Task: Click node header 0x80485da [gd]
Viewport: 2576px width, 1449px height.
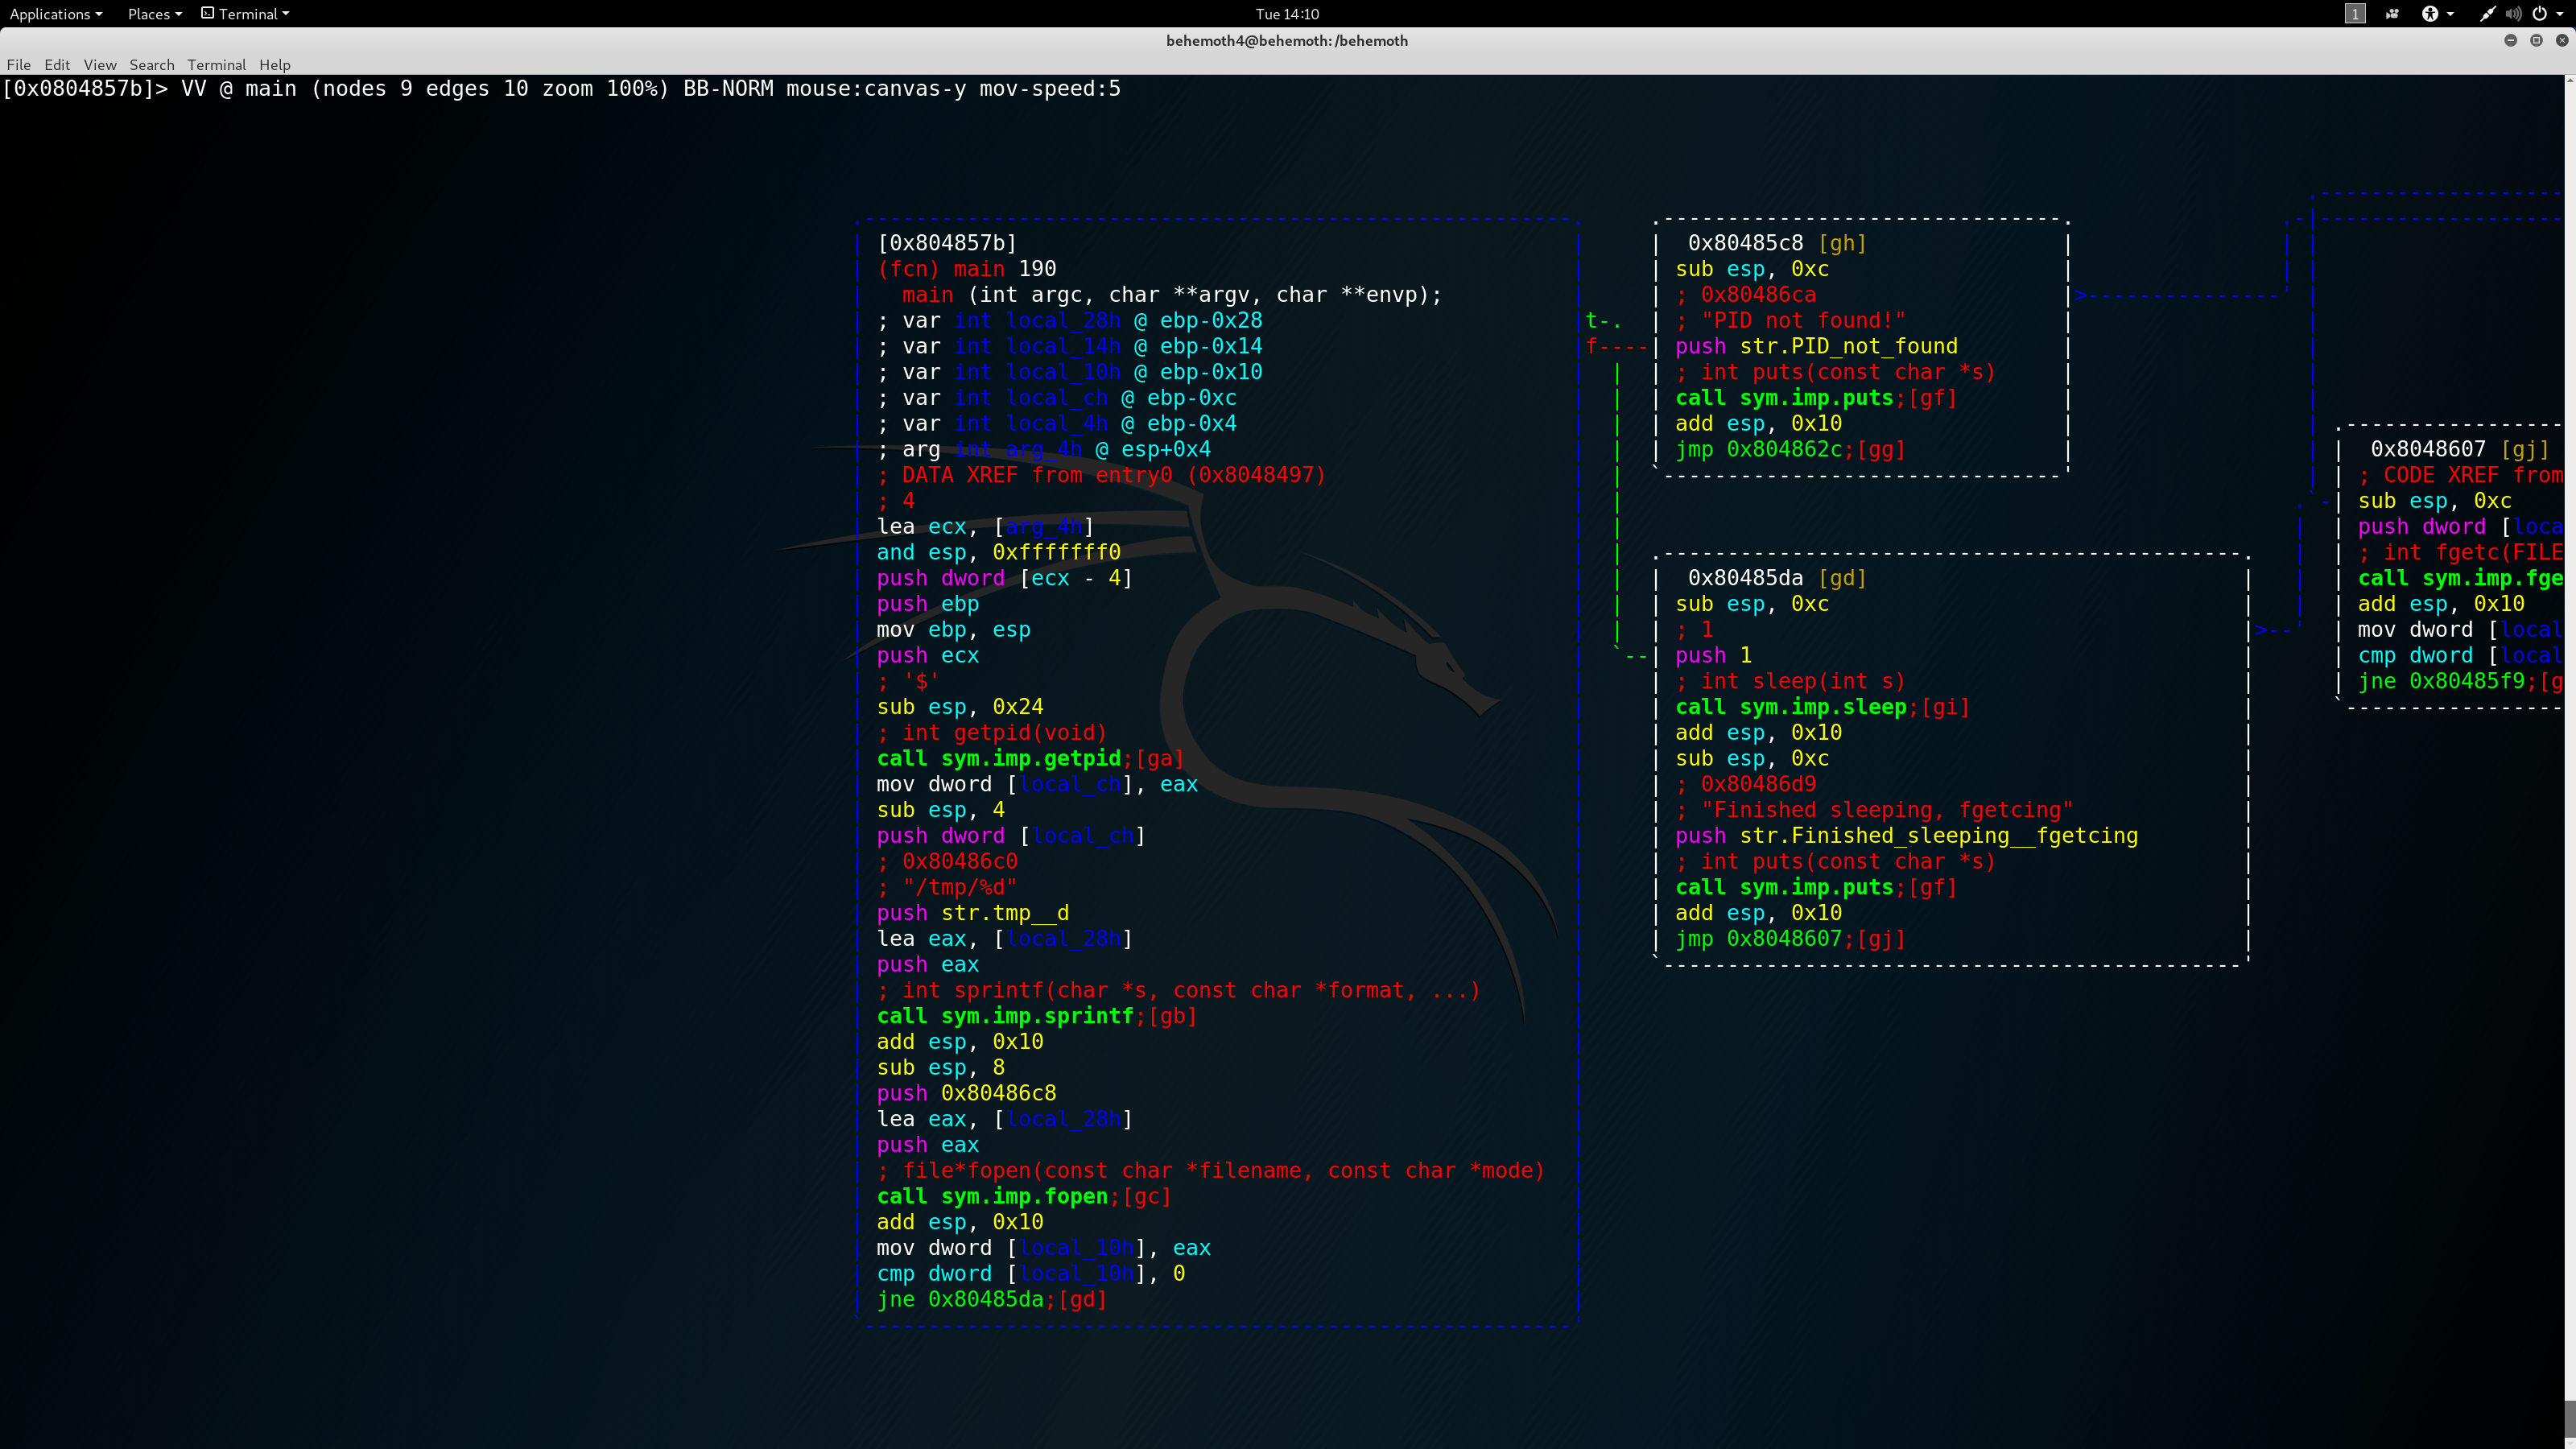Action: point(1777,578)
